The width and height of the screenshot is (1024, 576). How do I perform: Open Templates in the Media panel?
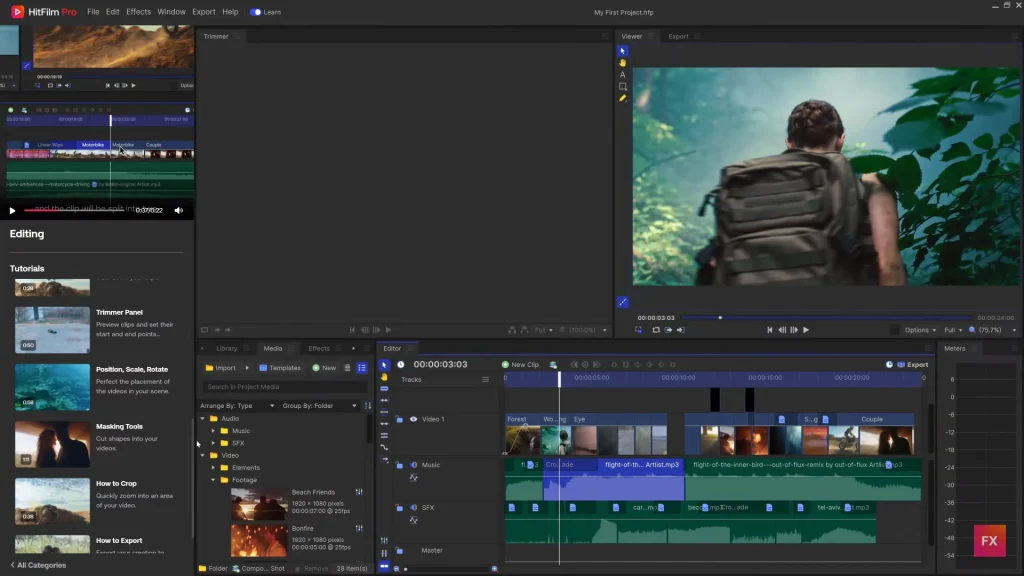(280, 368)
